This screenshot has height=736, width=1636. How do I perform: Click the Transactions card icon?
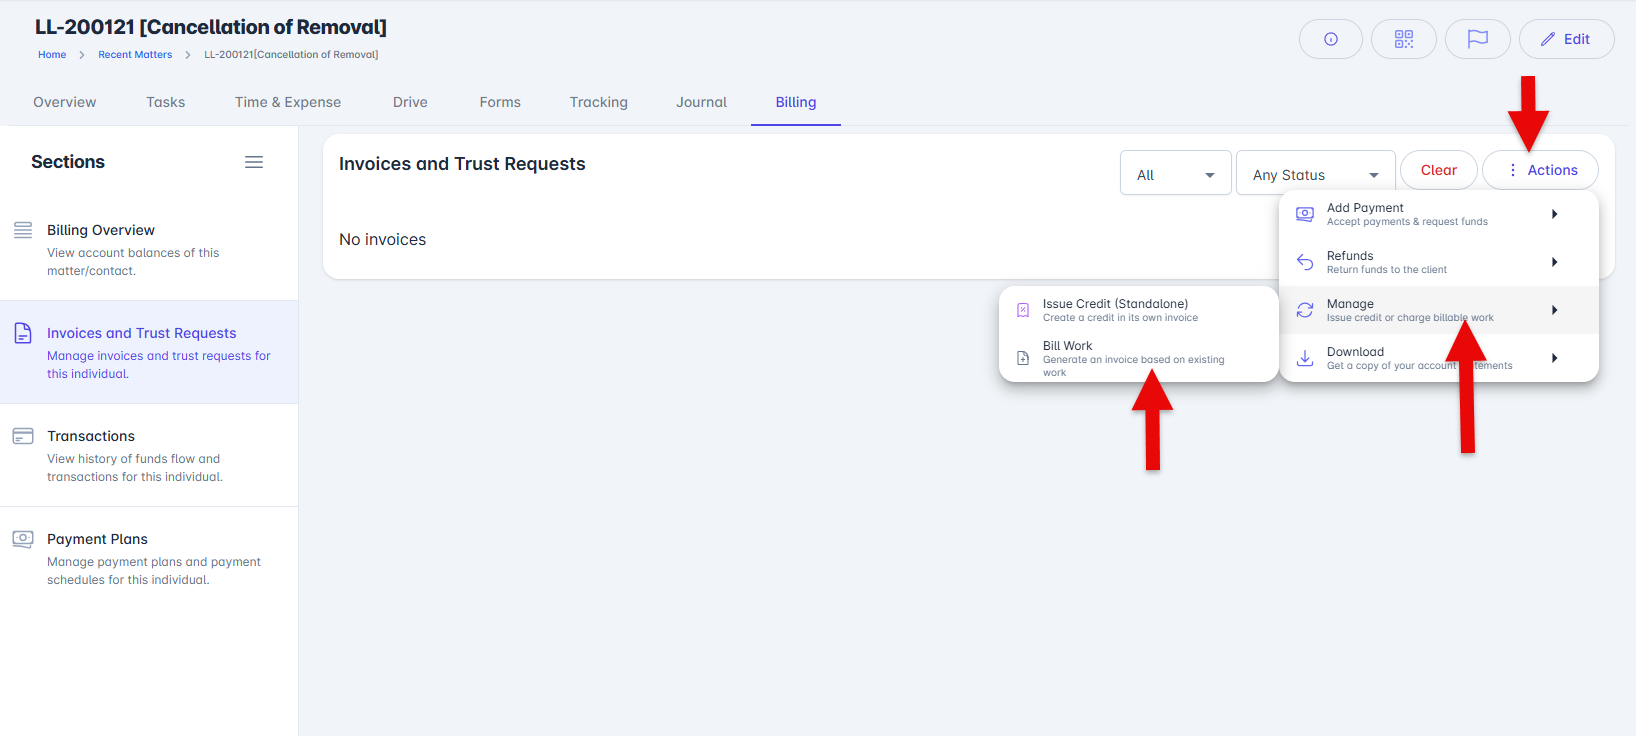coord(23,436)
